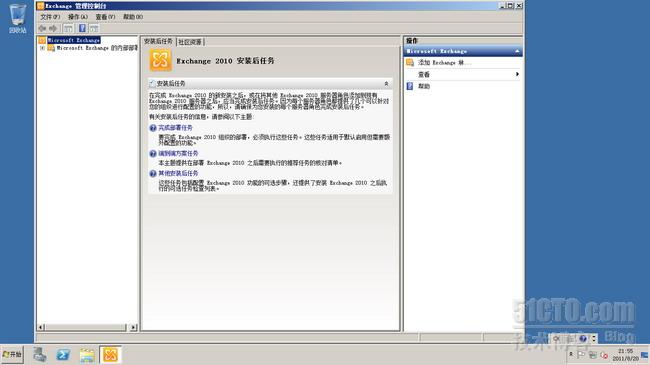This screenshot has width=650, height=365.
Task: Click the Forward arrow toolbar icon
Action: [53, 28]
